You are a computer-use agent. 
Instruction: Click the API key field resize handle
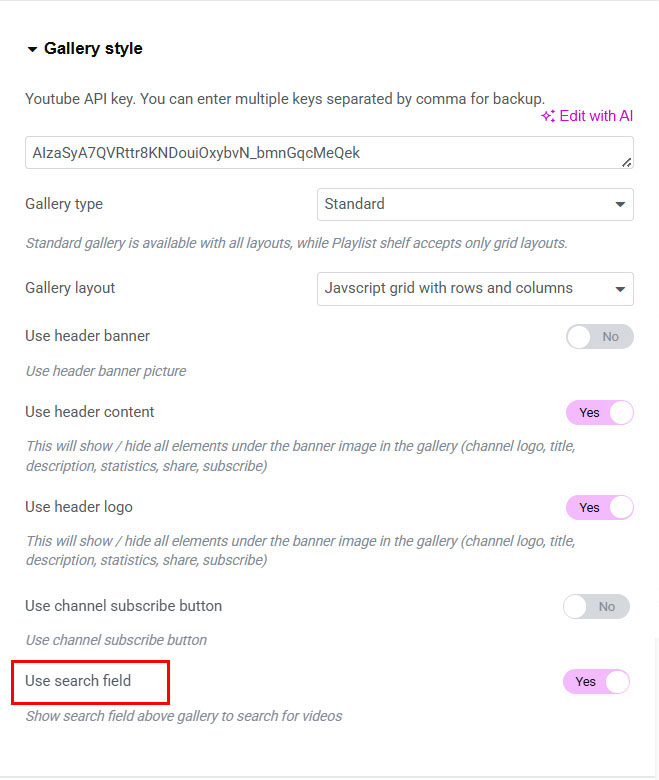626,161
